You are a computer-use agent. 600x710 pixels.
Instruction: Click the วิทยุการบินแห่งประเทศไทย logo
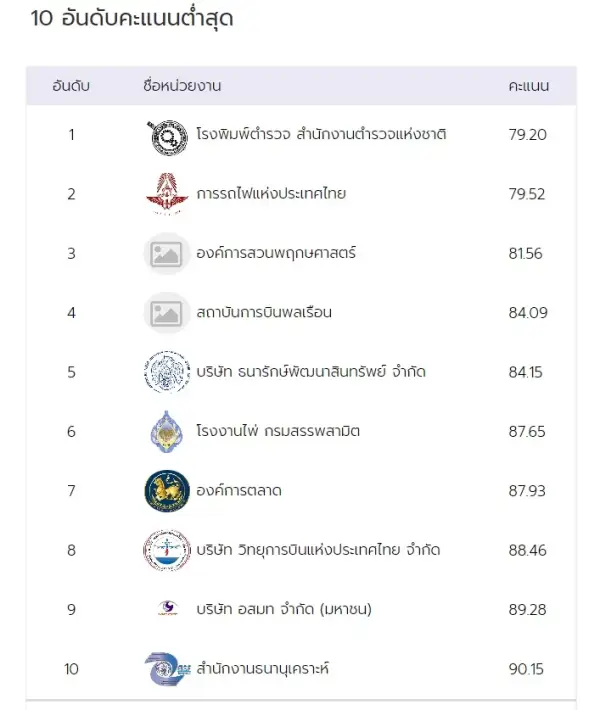tap(166, 550)
